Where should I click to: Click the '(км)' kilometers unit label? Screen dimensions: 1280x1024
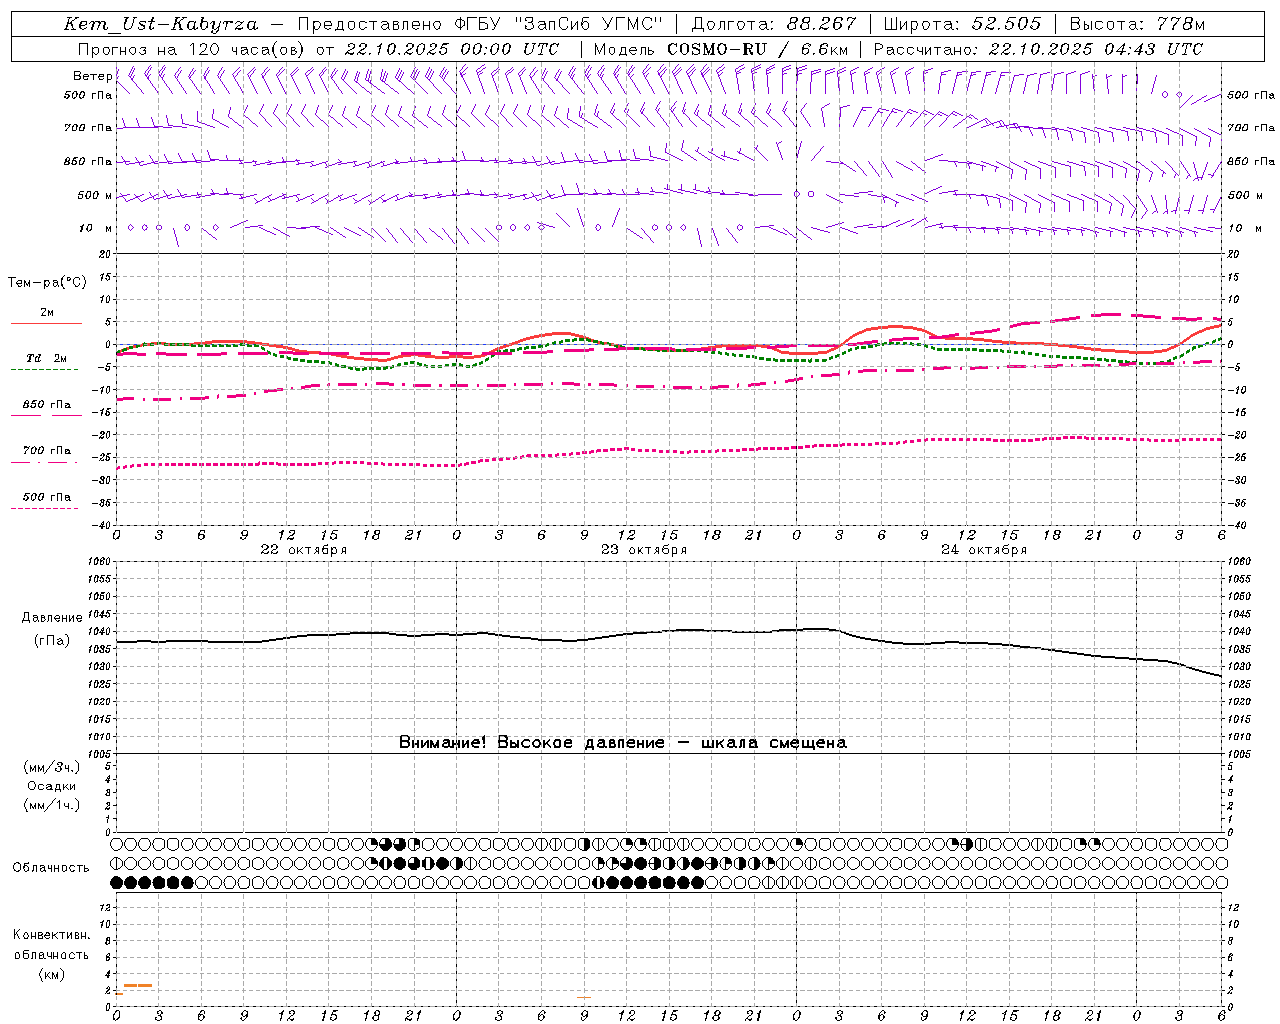pyautogui.click(x=51, y=974)
